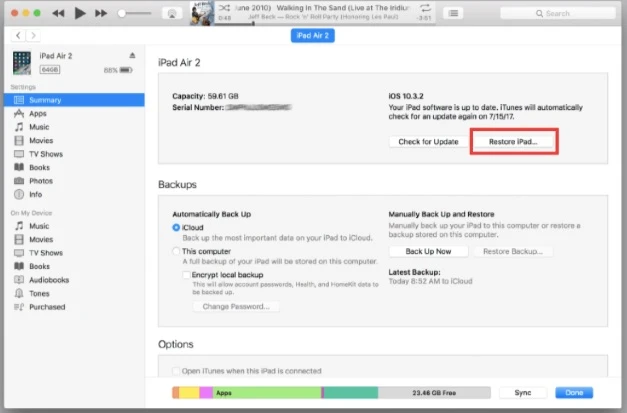Image resolution: width=627 pixels, height=413 pixels.
Task: Click the Change Password... button
Action: tap(236, 307)
